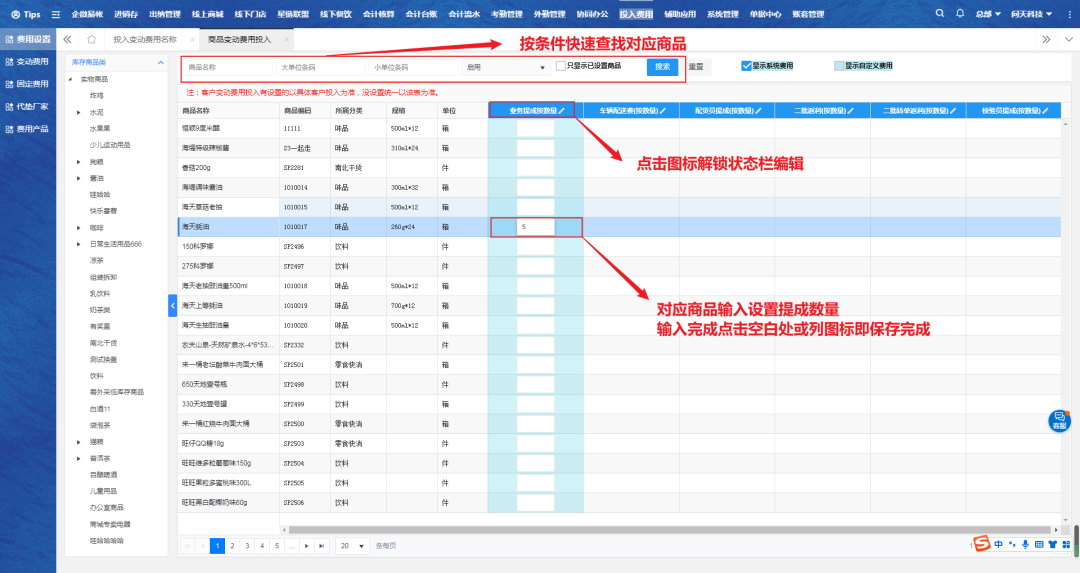Click the 客服 customer service floating icon
This screenshot has width=1080, height=573.
click(1058, 421)
